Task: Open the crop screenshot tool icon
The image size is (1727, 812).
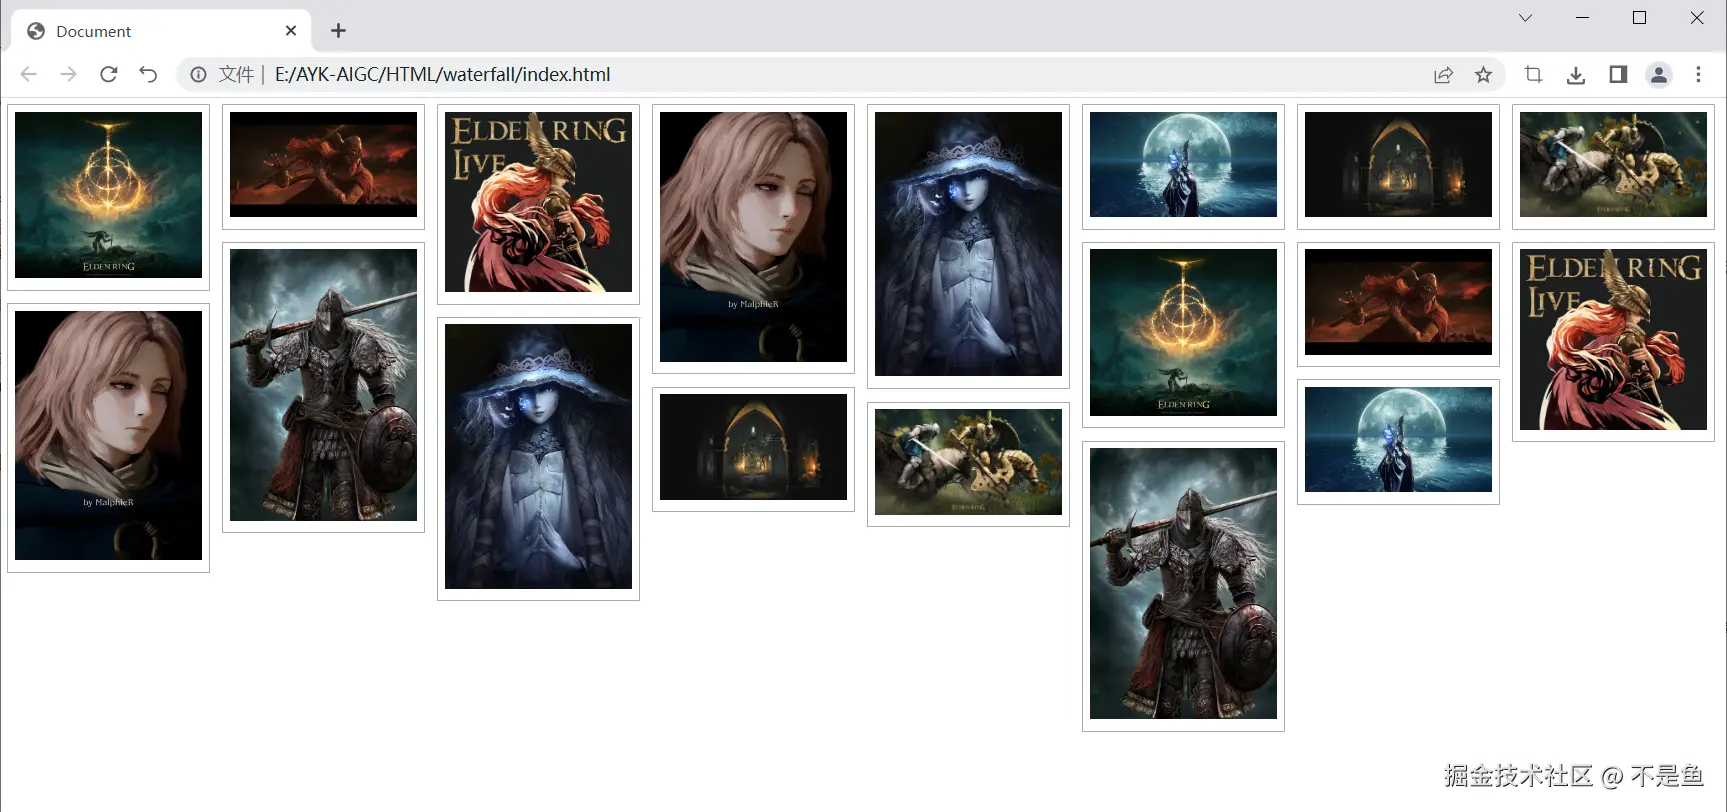Action: 1533,74
